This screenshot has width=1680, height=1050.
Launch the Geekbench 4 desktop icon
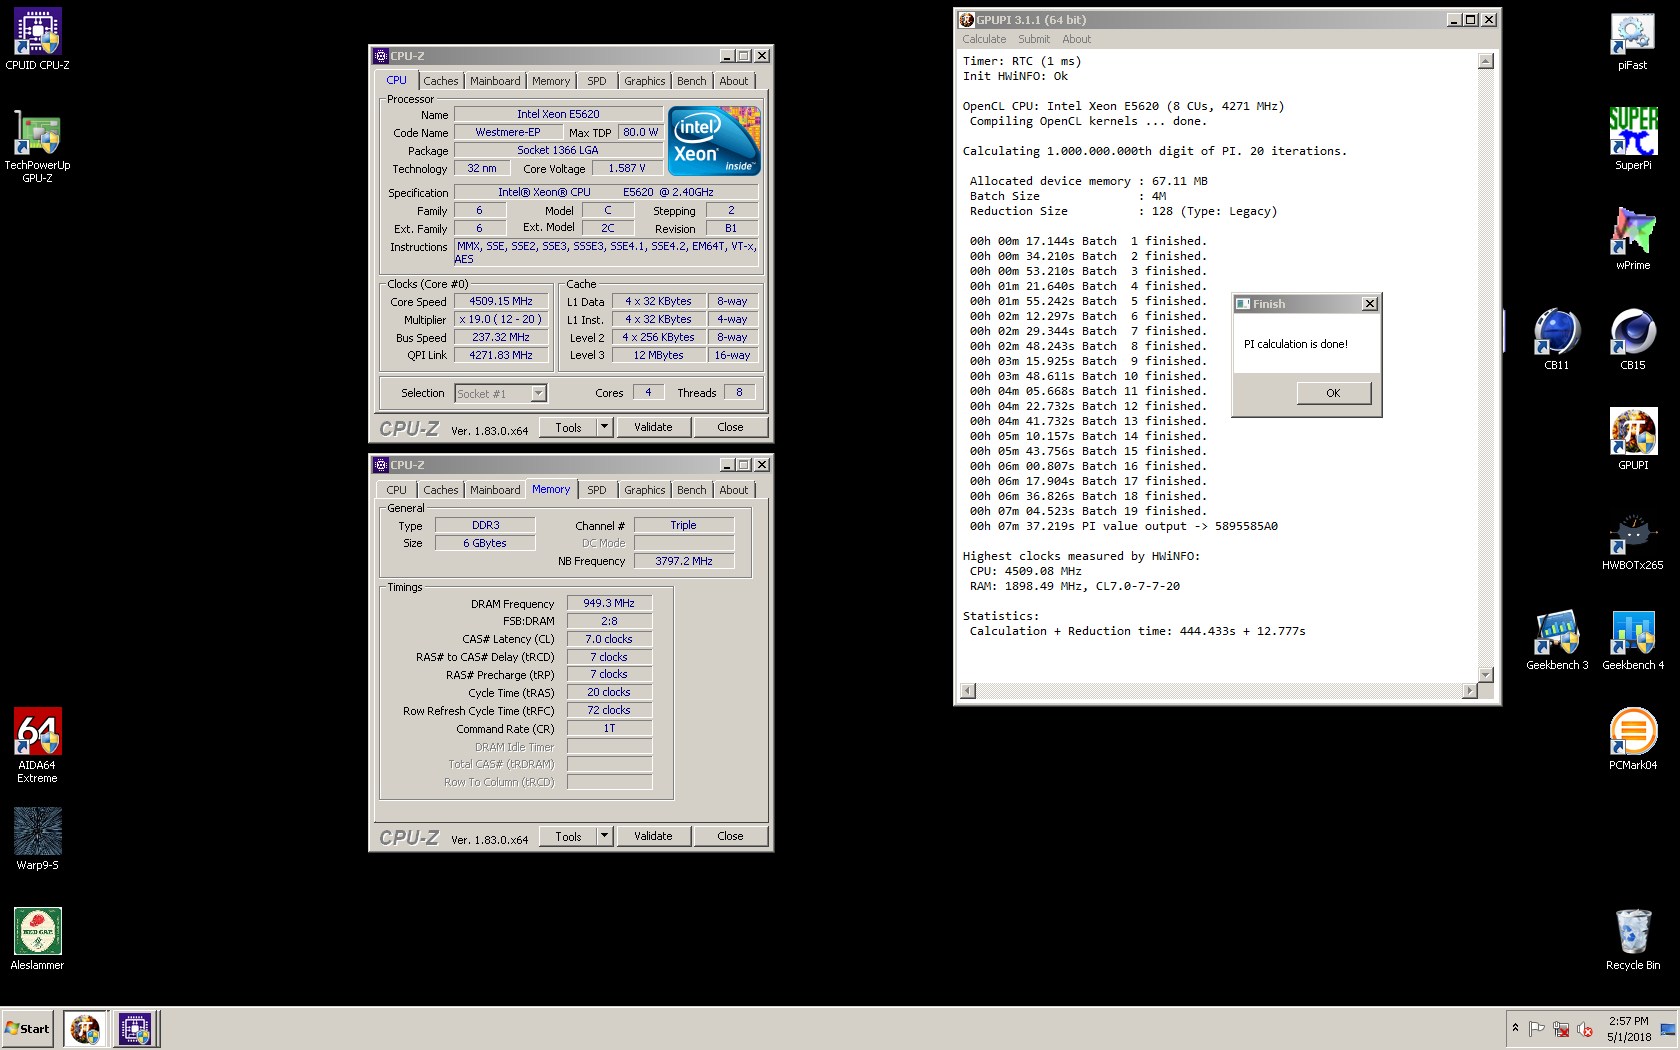pyautogui.click(x=1633, y=640)
